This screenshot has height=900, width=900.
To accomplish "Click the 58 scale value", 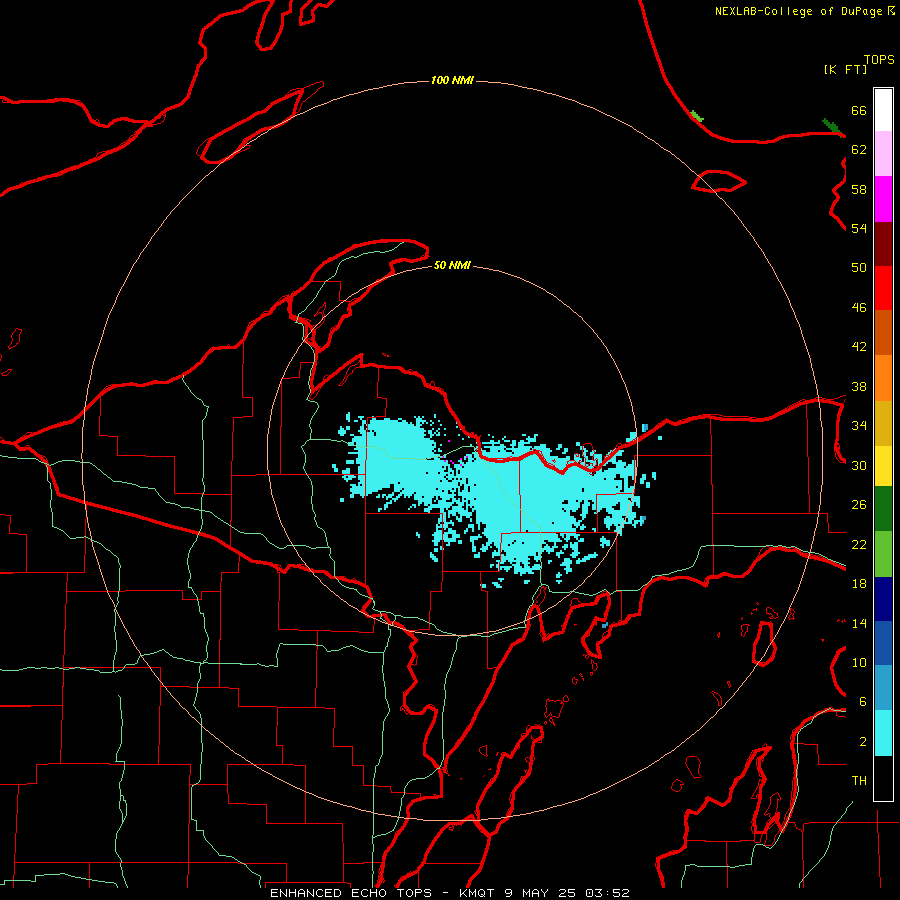I will [859, 189].
